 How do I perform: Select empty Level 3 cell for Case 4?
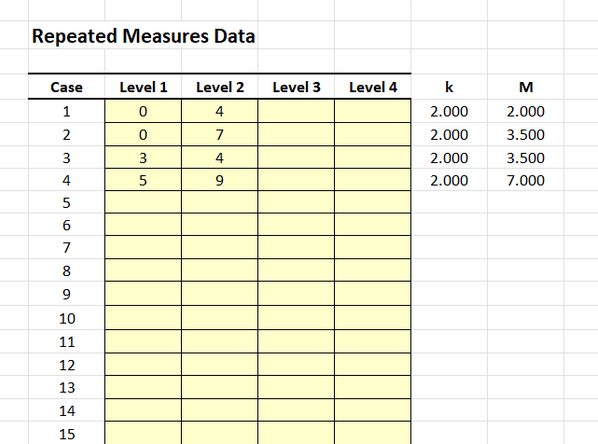[x=296, y=180]
